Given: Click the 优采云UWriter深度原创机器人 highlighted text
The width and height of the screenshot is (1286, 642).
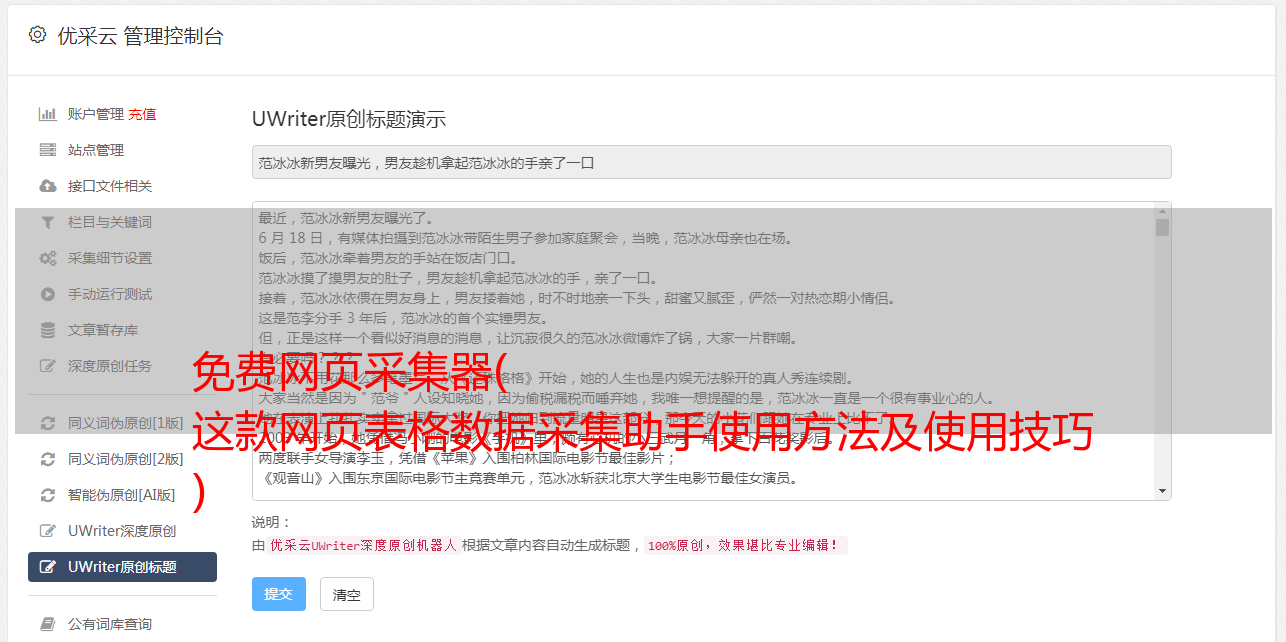Looking at the screenshot, I should [363, 546].
